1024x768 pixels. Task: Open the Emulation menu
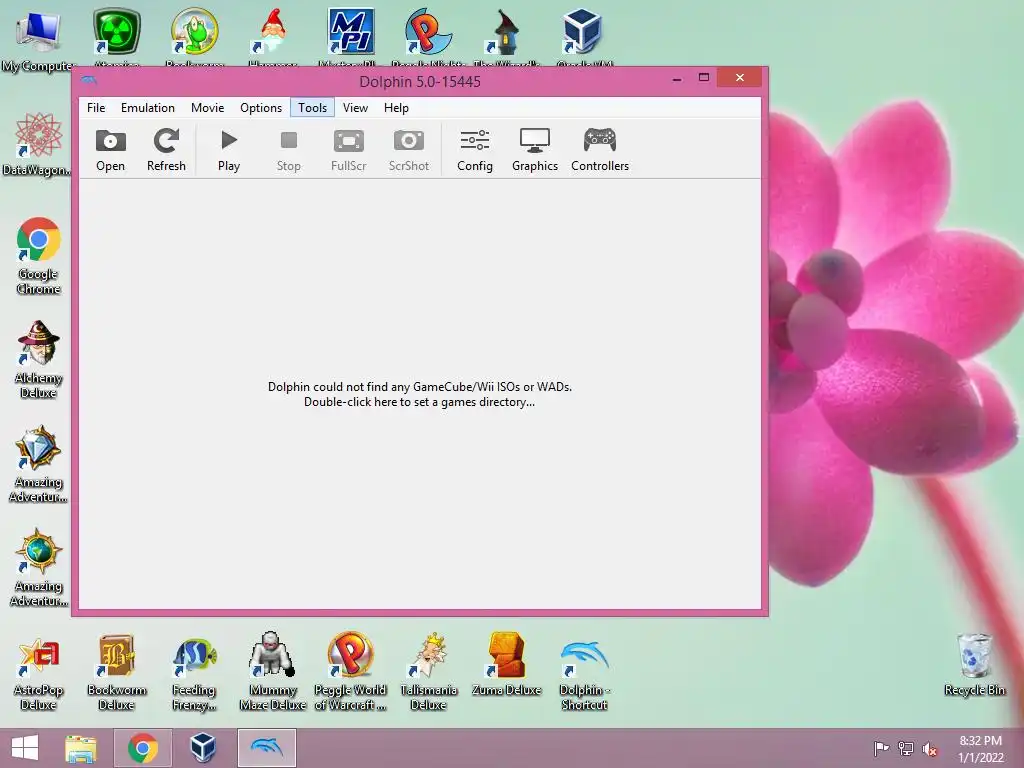148,108
